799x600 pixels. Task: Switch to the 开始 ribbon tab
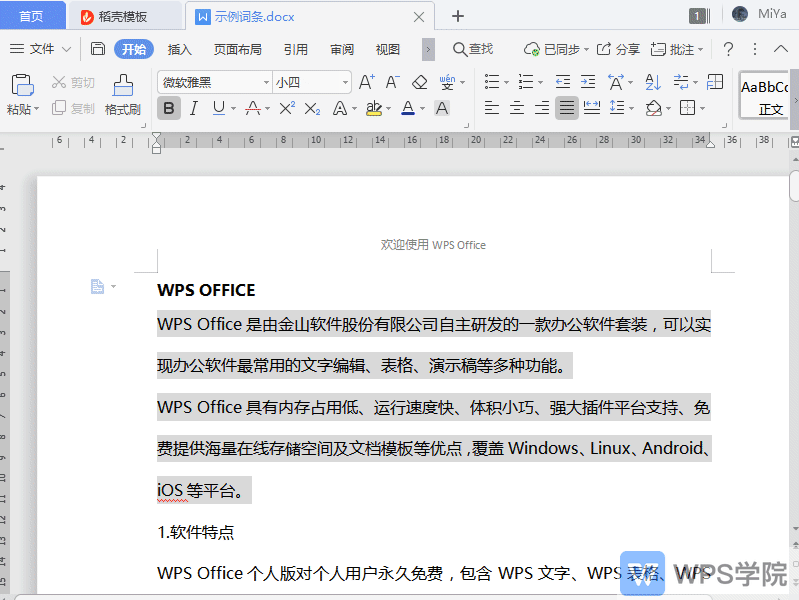pyautogui.click(x=134, y=49)
